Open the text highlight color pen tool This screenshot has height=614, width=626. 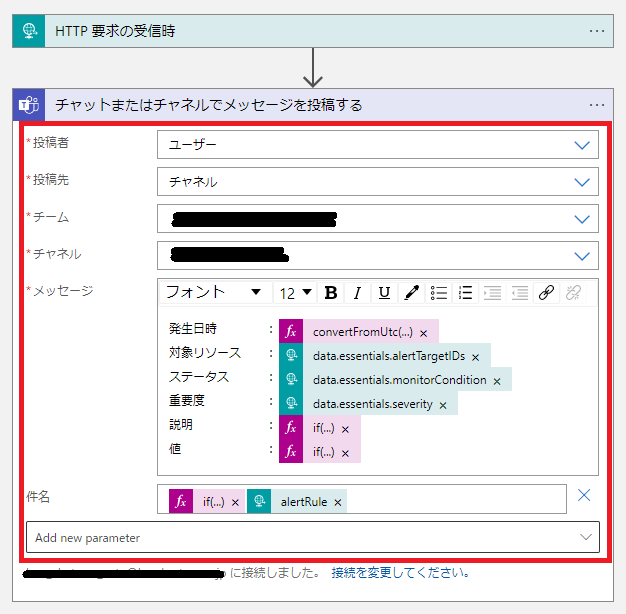coord(412,293)
